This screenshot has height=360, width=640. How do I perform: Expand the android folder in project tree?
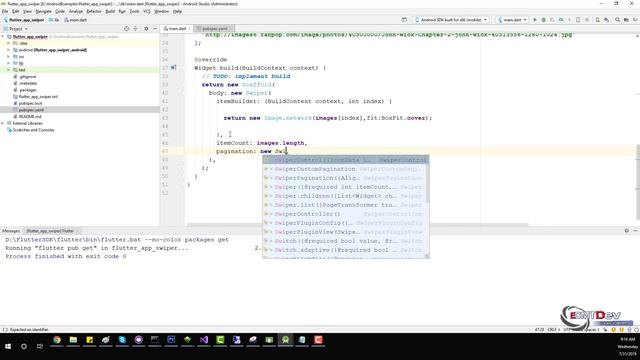click(x=8, y=50)
